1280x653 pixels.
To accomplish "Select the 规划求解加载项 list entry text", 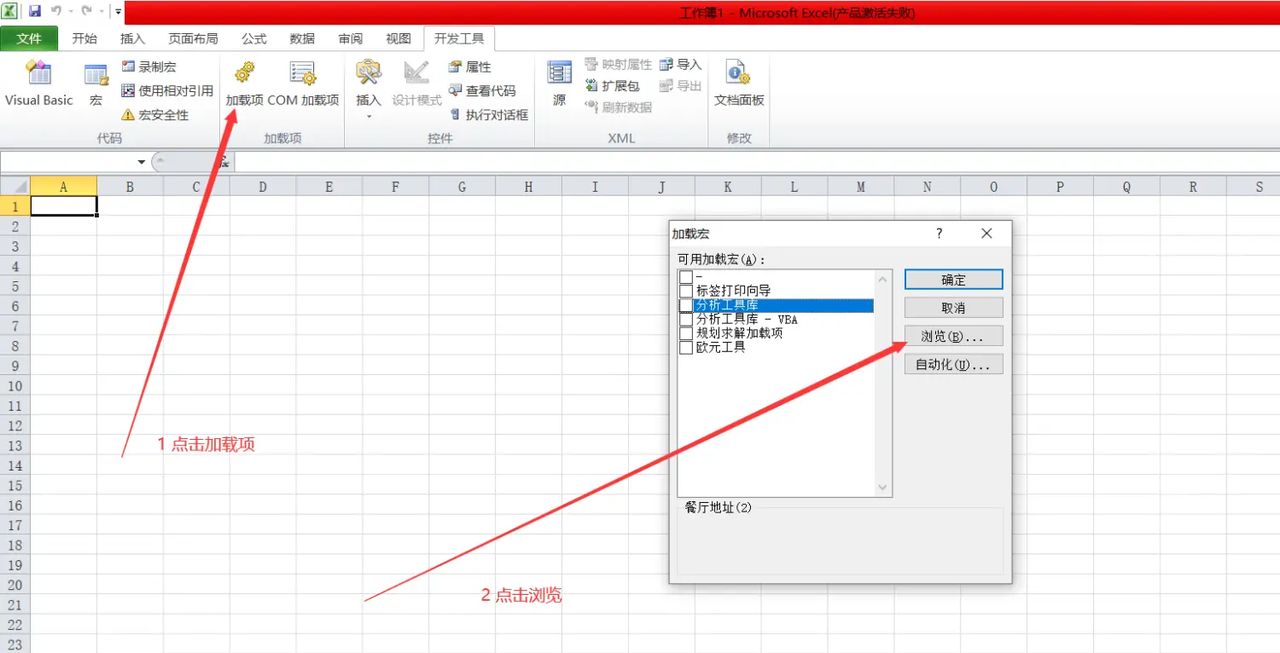I will [739, 333].
